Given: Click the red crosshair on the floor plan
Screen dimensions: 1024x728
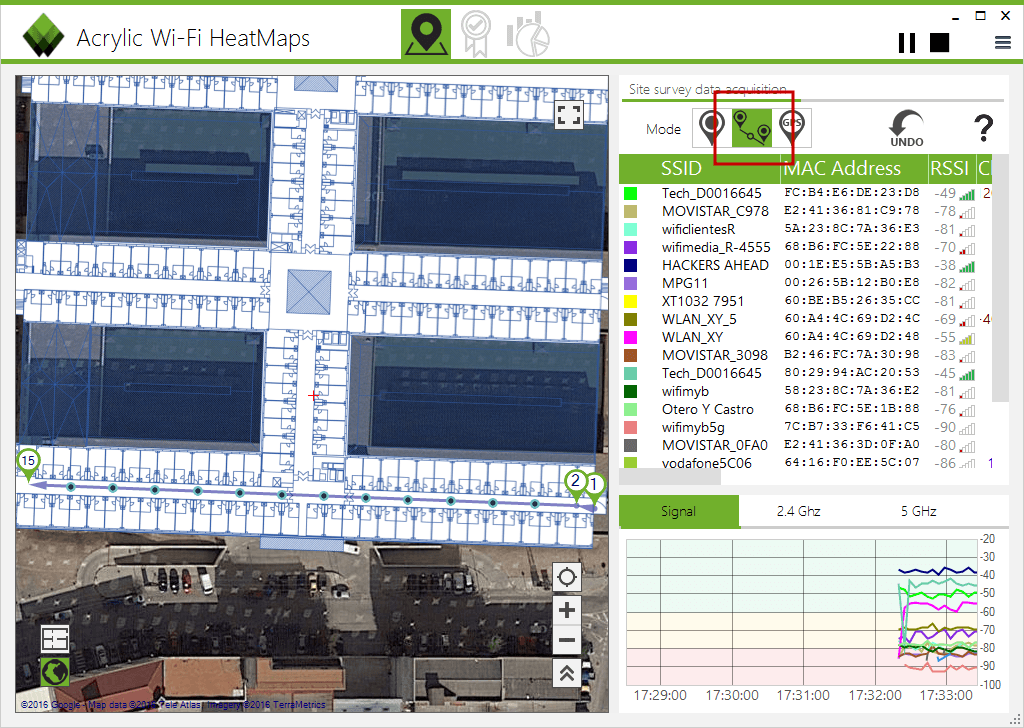Looking at the screenshot, I should coord(313,395).
